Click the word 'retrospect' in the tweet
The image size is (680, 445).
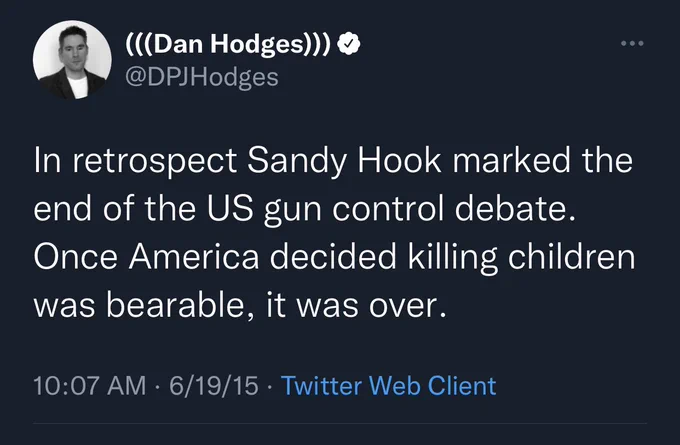click(154, 162)
